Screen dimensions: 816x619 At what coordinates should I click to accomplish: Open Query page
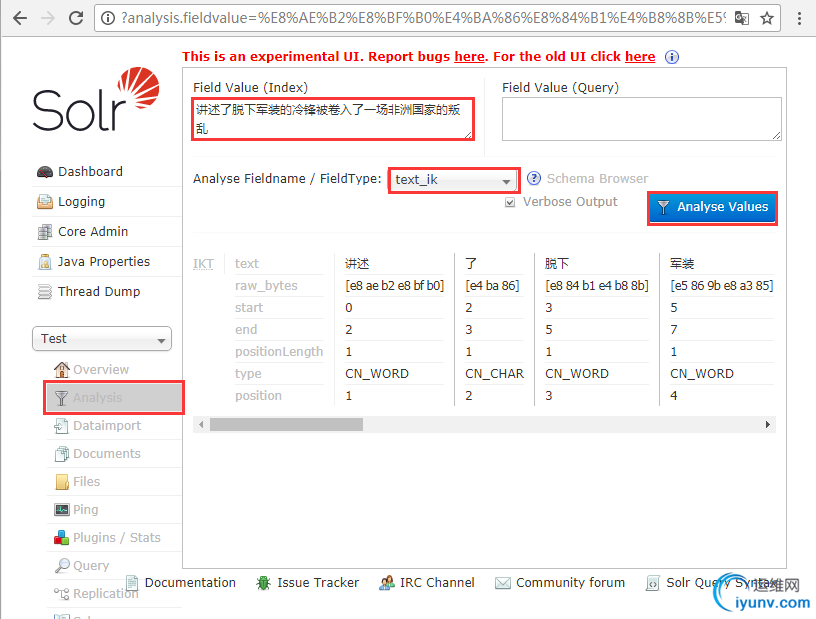(91, 565)
